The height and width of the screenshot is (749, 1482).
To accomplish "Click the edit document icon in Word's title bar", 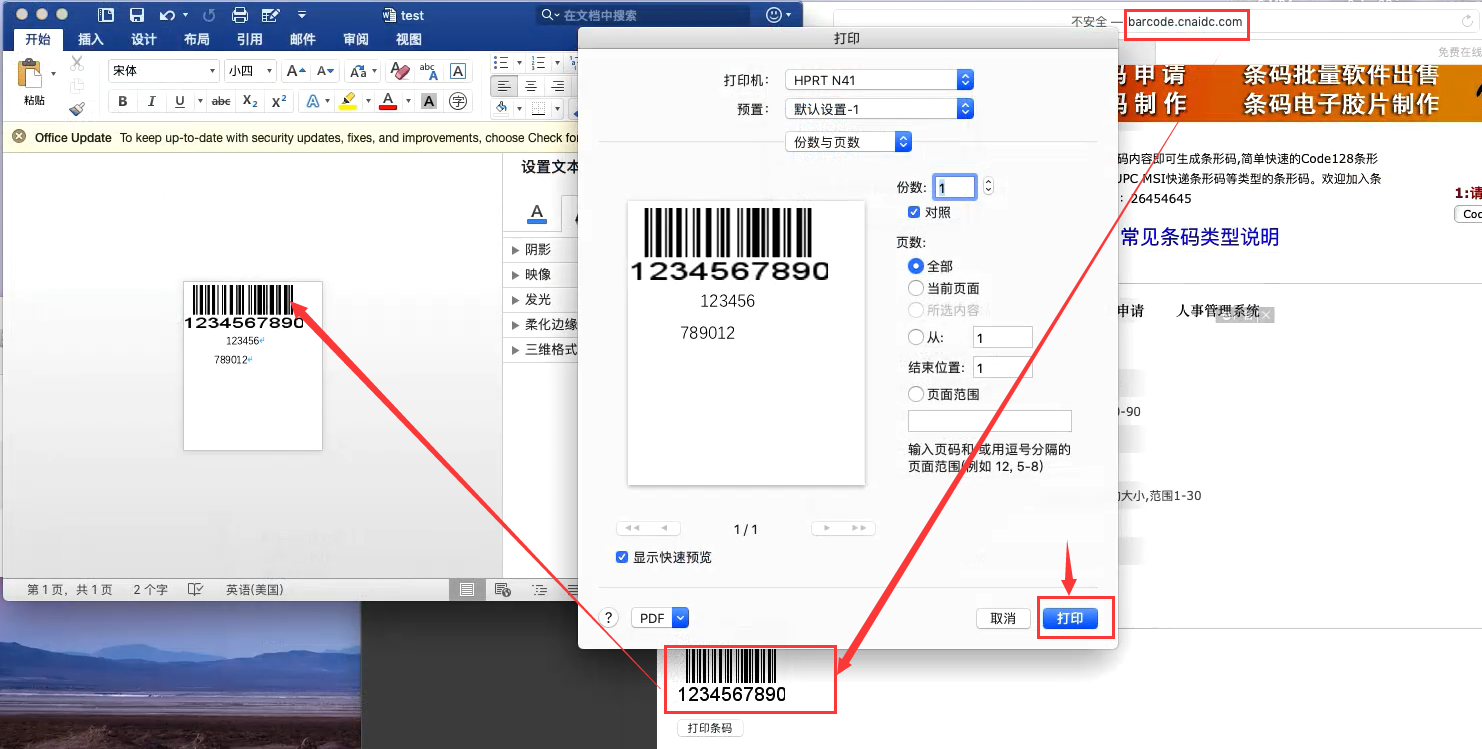I will click(270, 15).
